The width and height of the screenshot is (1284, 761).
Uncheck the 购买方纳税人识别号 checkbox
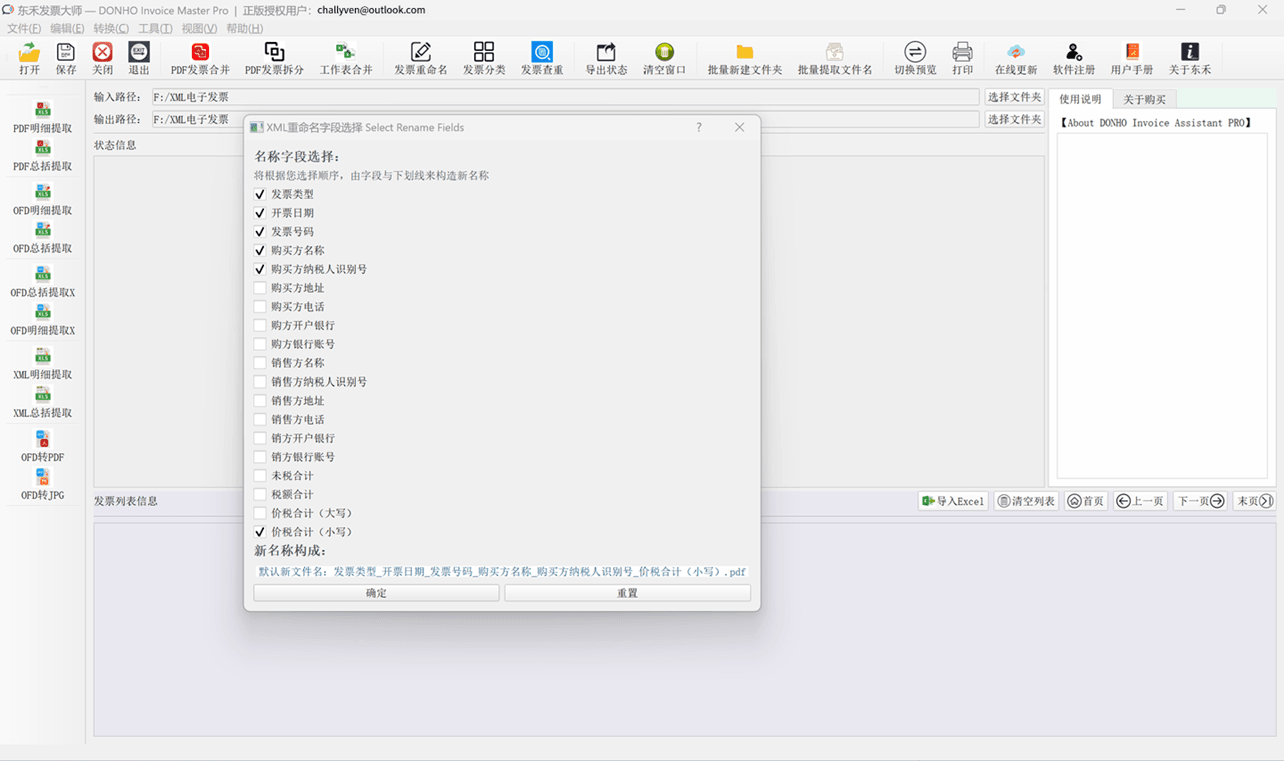point(260,269)
